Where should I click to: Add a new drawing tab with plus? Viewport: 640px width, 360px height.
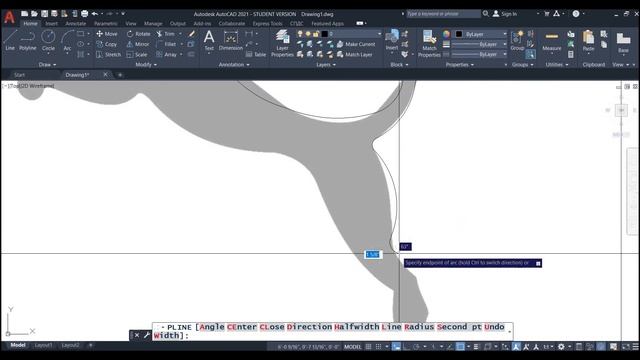120,75
